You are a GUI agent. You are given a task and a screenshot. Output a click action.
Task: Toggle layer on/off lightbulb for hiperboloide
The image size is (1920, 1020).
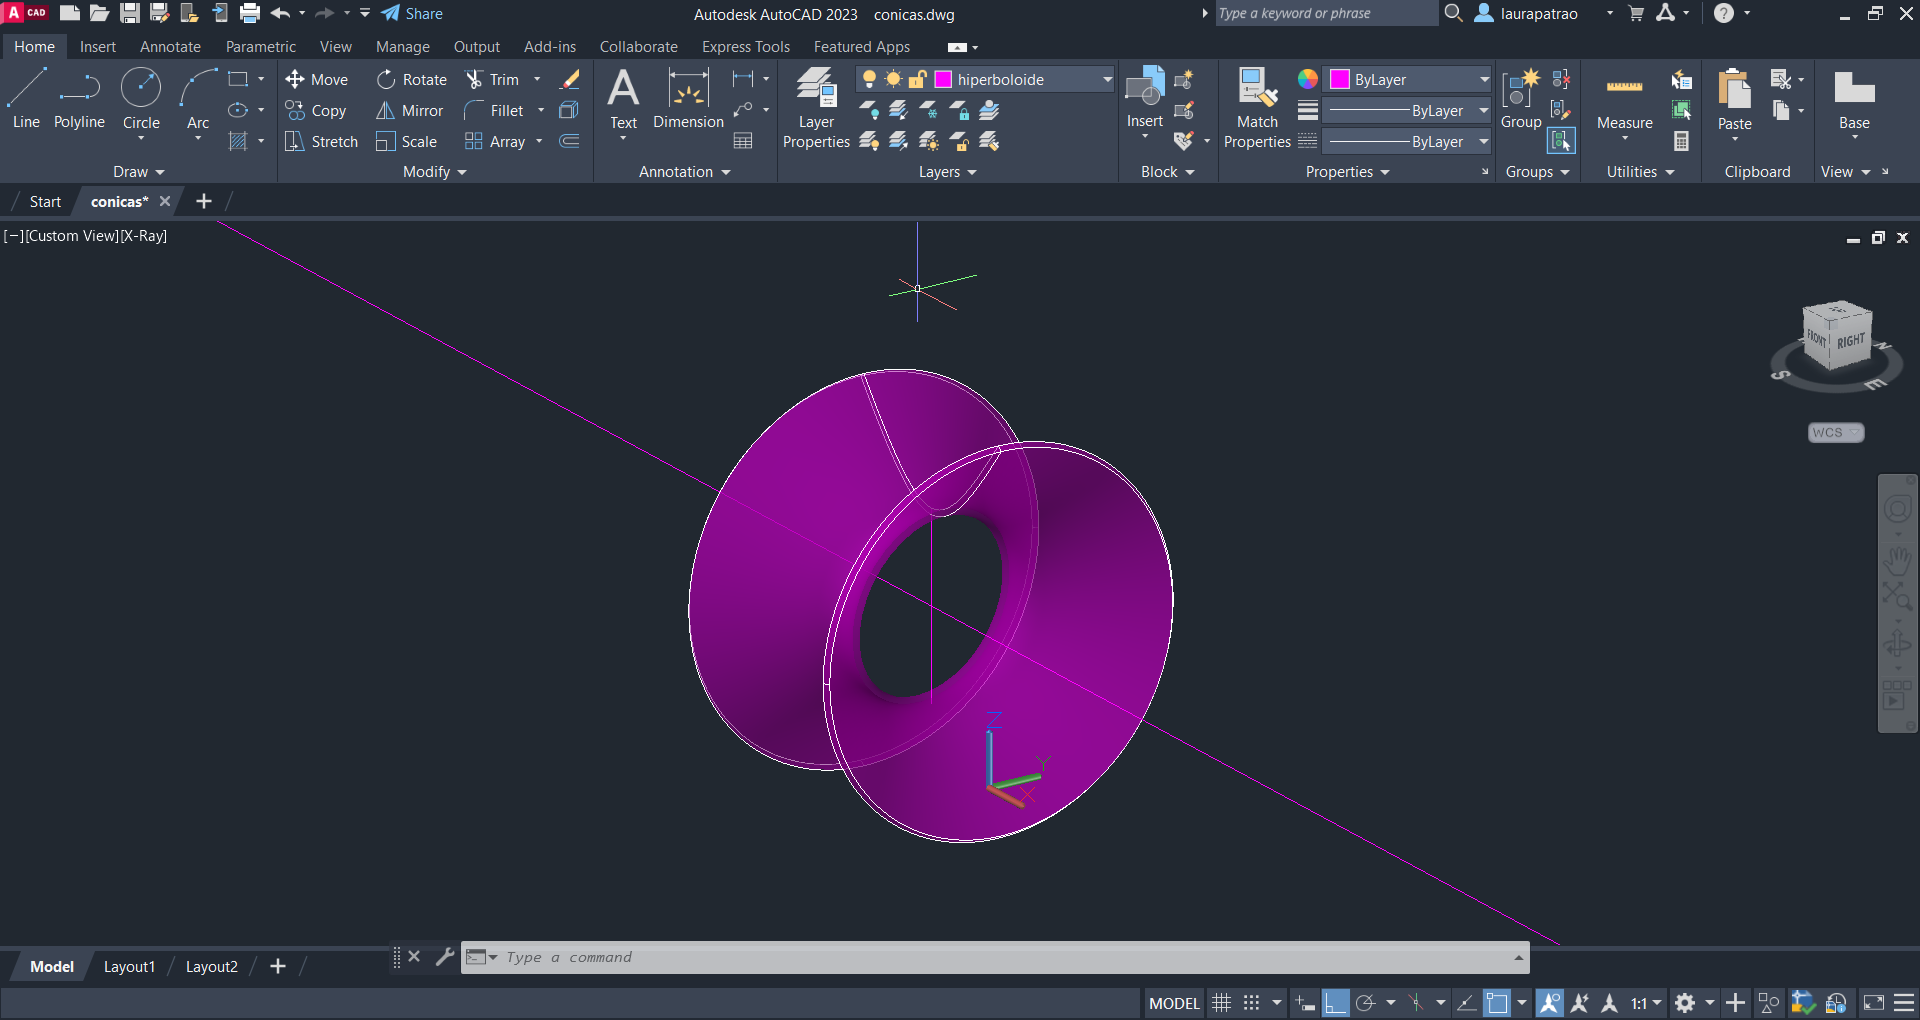click(x=869, y=80)
